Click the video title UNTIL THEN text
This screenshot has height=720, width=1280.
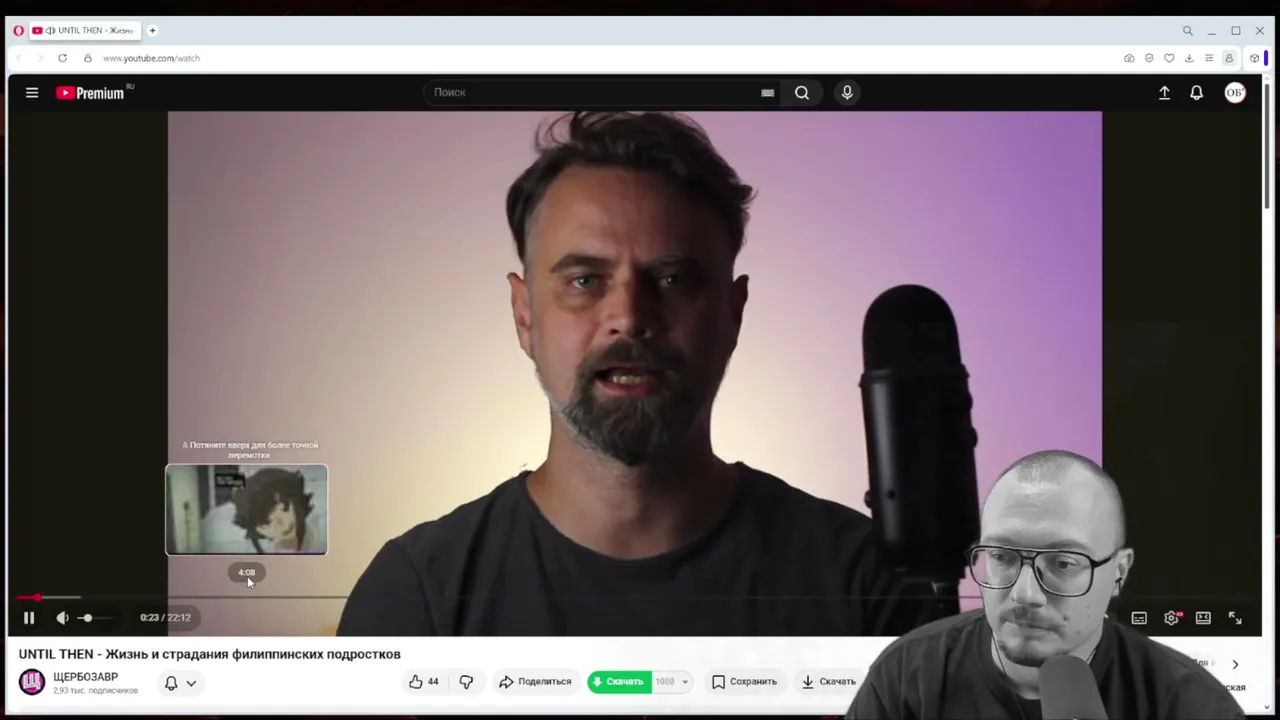click(x=209, y=654)
